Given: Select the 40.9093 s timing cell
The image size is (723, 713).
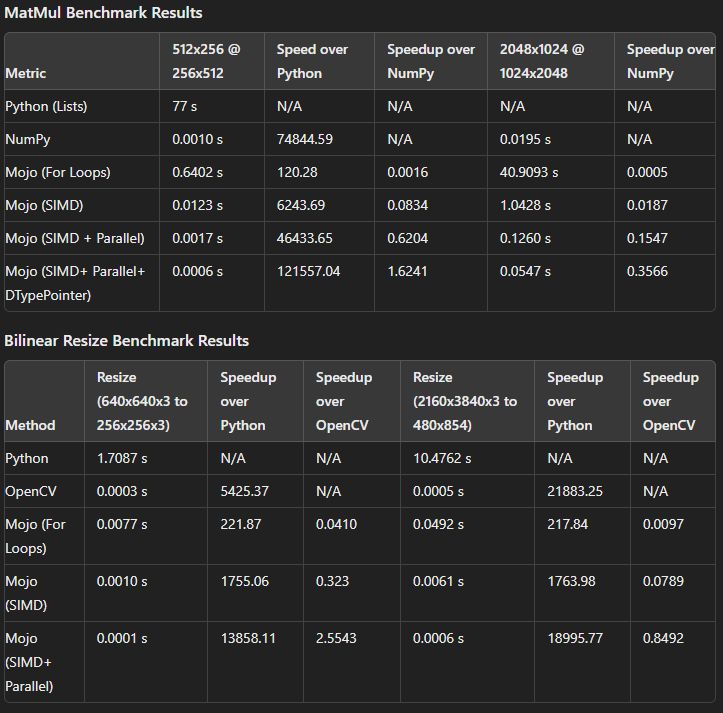Looking at the screenshot, I should (529, 172).
